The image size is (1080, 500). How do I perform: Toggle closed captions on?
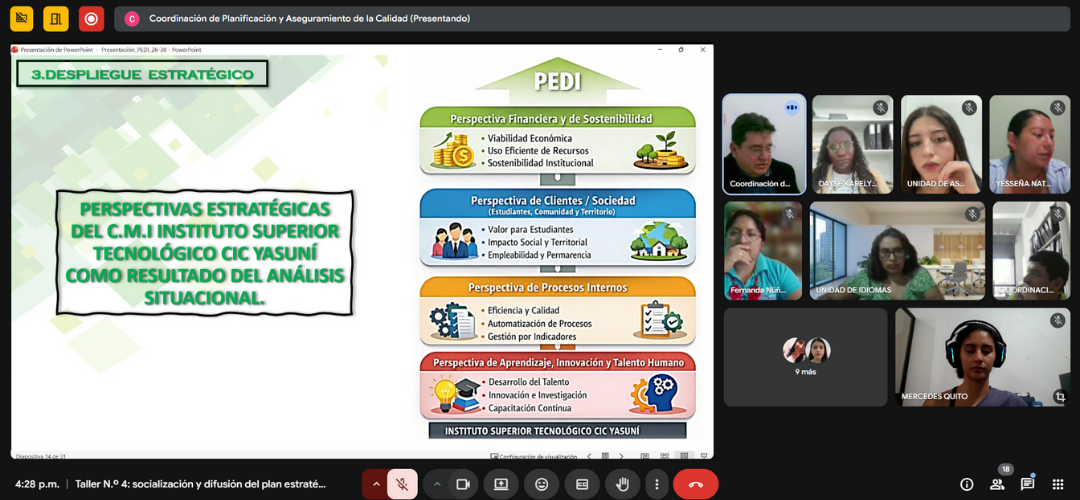click(x=582, y=484)
